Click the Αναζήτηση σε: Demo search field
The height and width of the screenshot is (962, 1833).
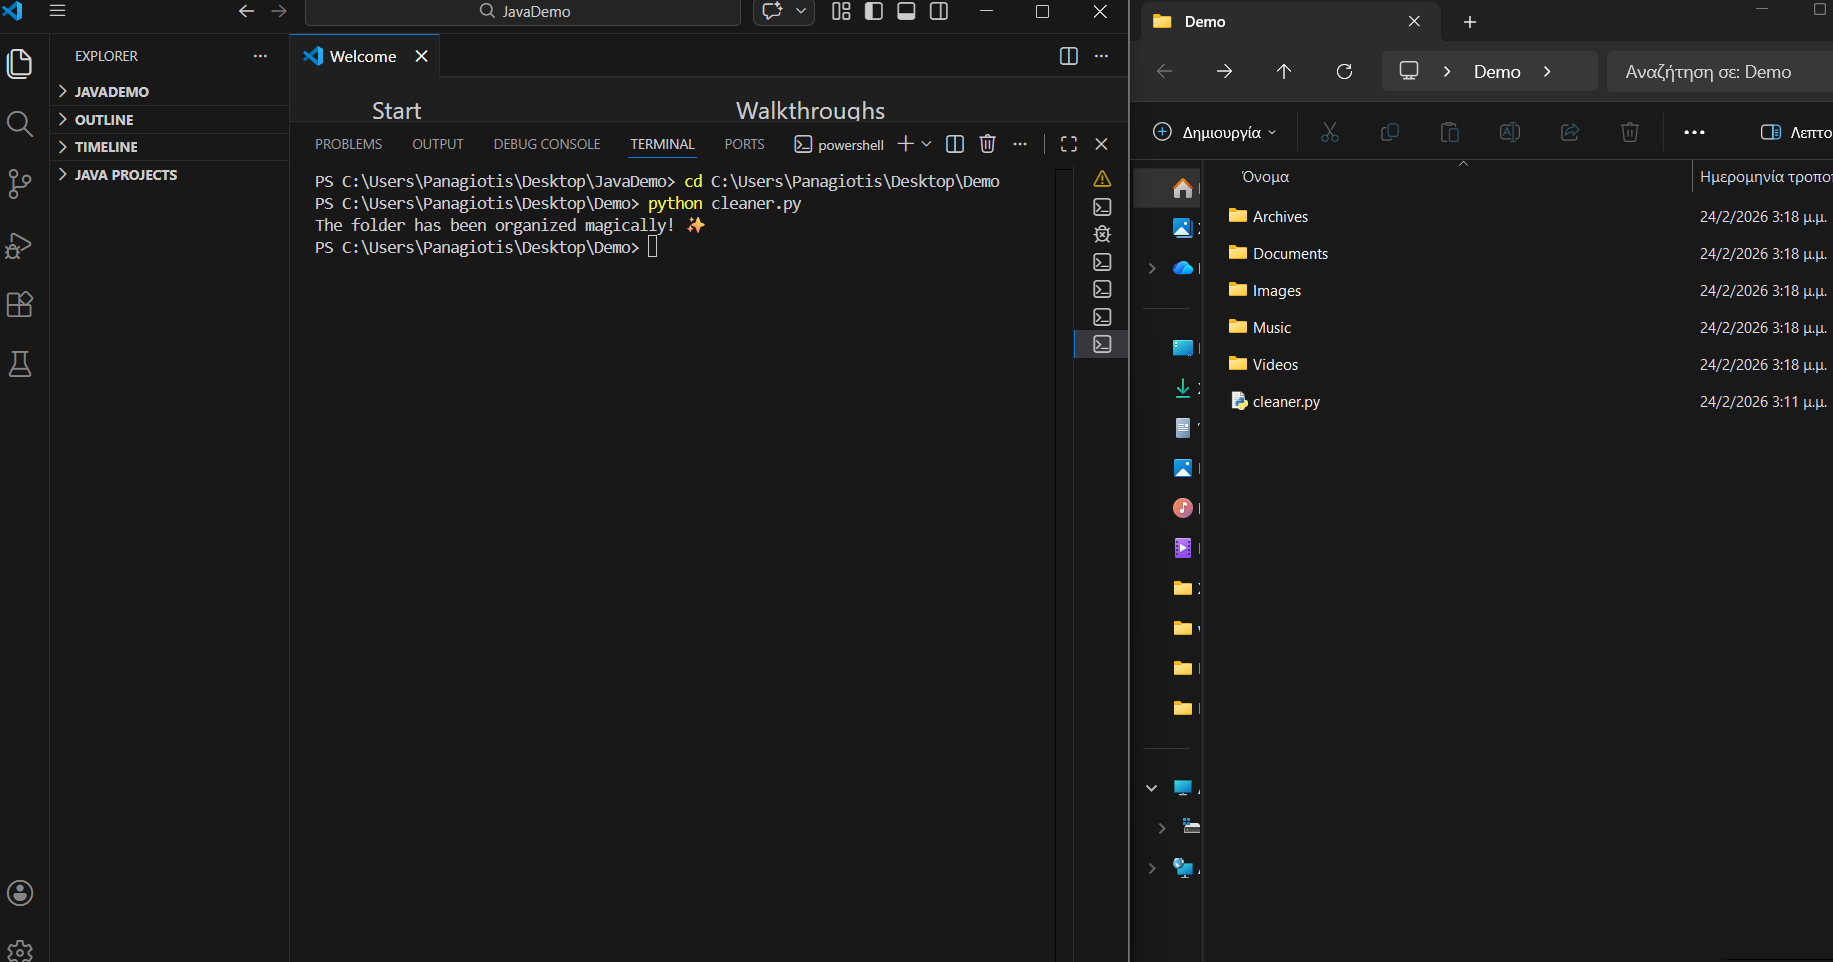[1720, 72]
